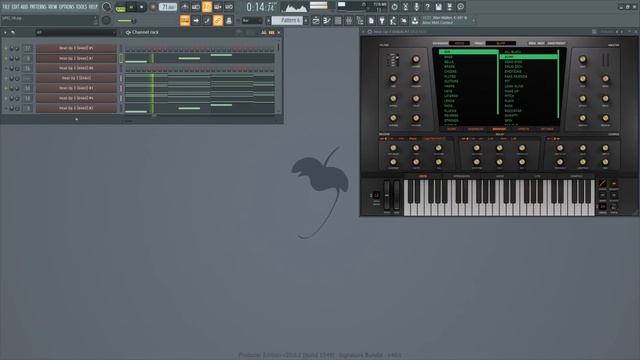Open the plugin window menu arrow

tap(363, 31)
